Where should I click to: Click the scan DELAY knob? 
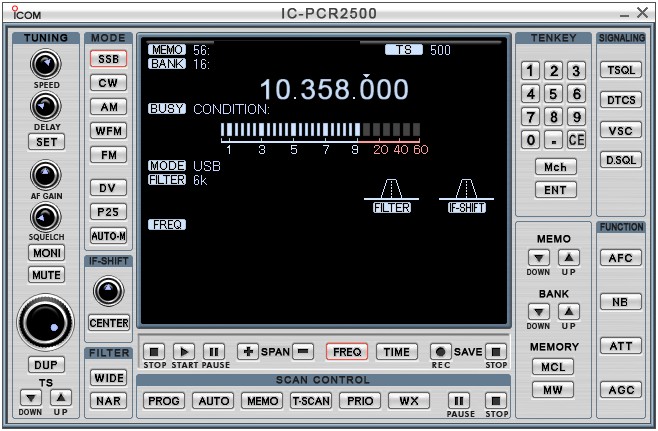coord(46,106)
